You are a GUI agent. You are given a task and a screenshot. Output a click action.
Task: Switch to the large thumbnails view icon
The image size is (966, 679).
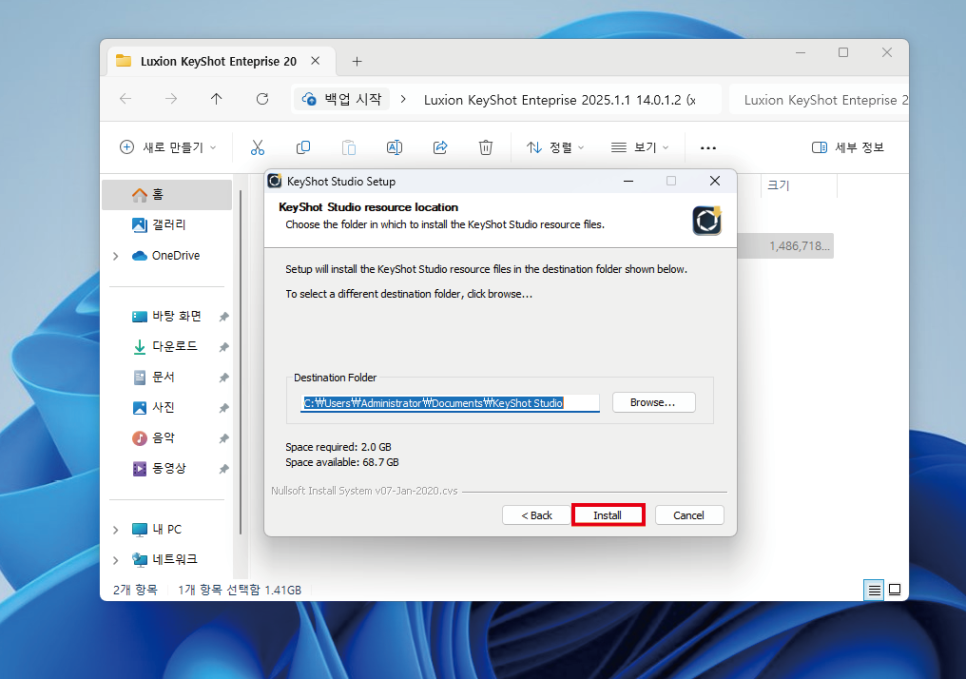click(895, 590)
